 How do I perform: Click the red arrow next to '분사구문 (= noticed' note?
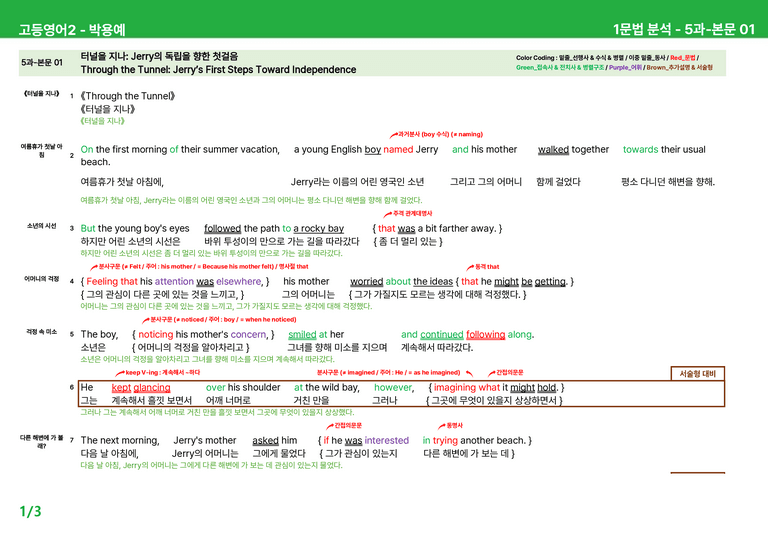145,320
